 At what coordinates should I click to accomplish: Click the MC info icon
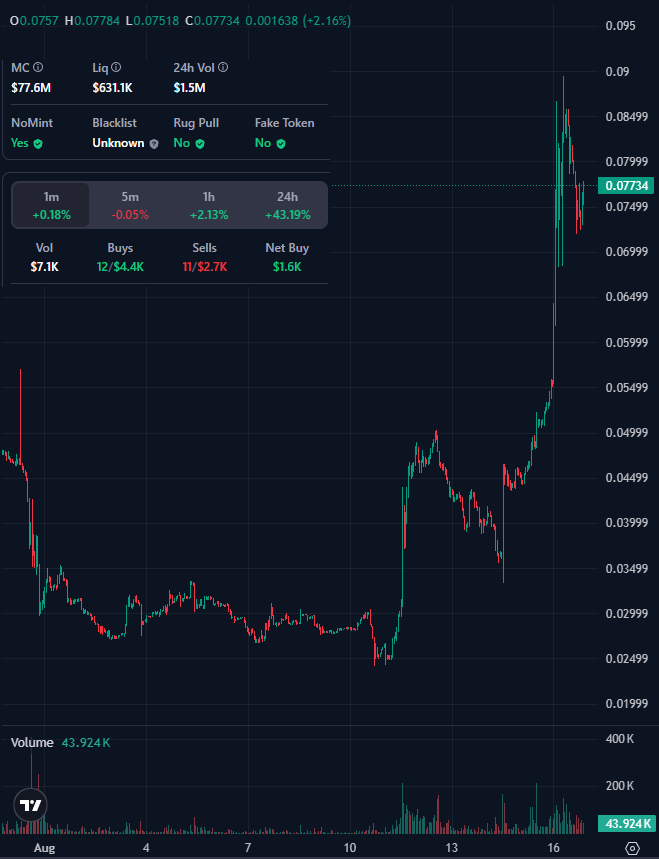click(x=38, y=67)
